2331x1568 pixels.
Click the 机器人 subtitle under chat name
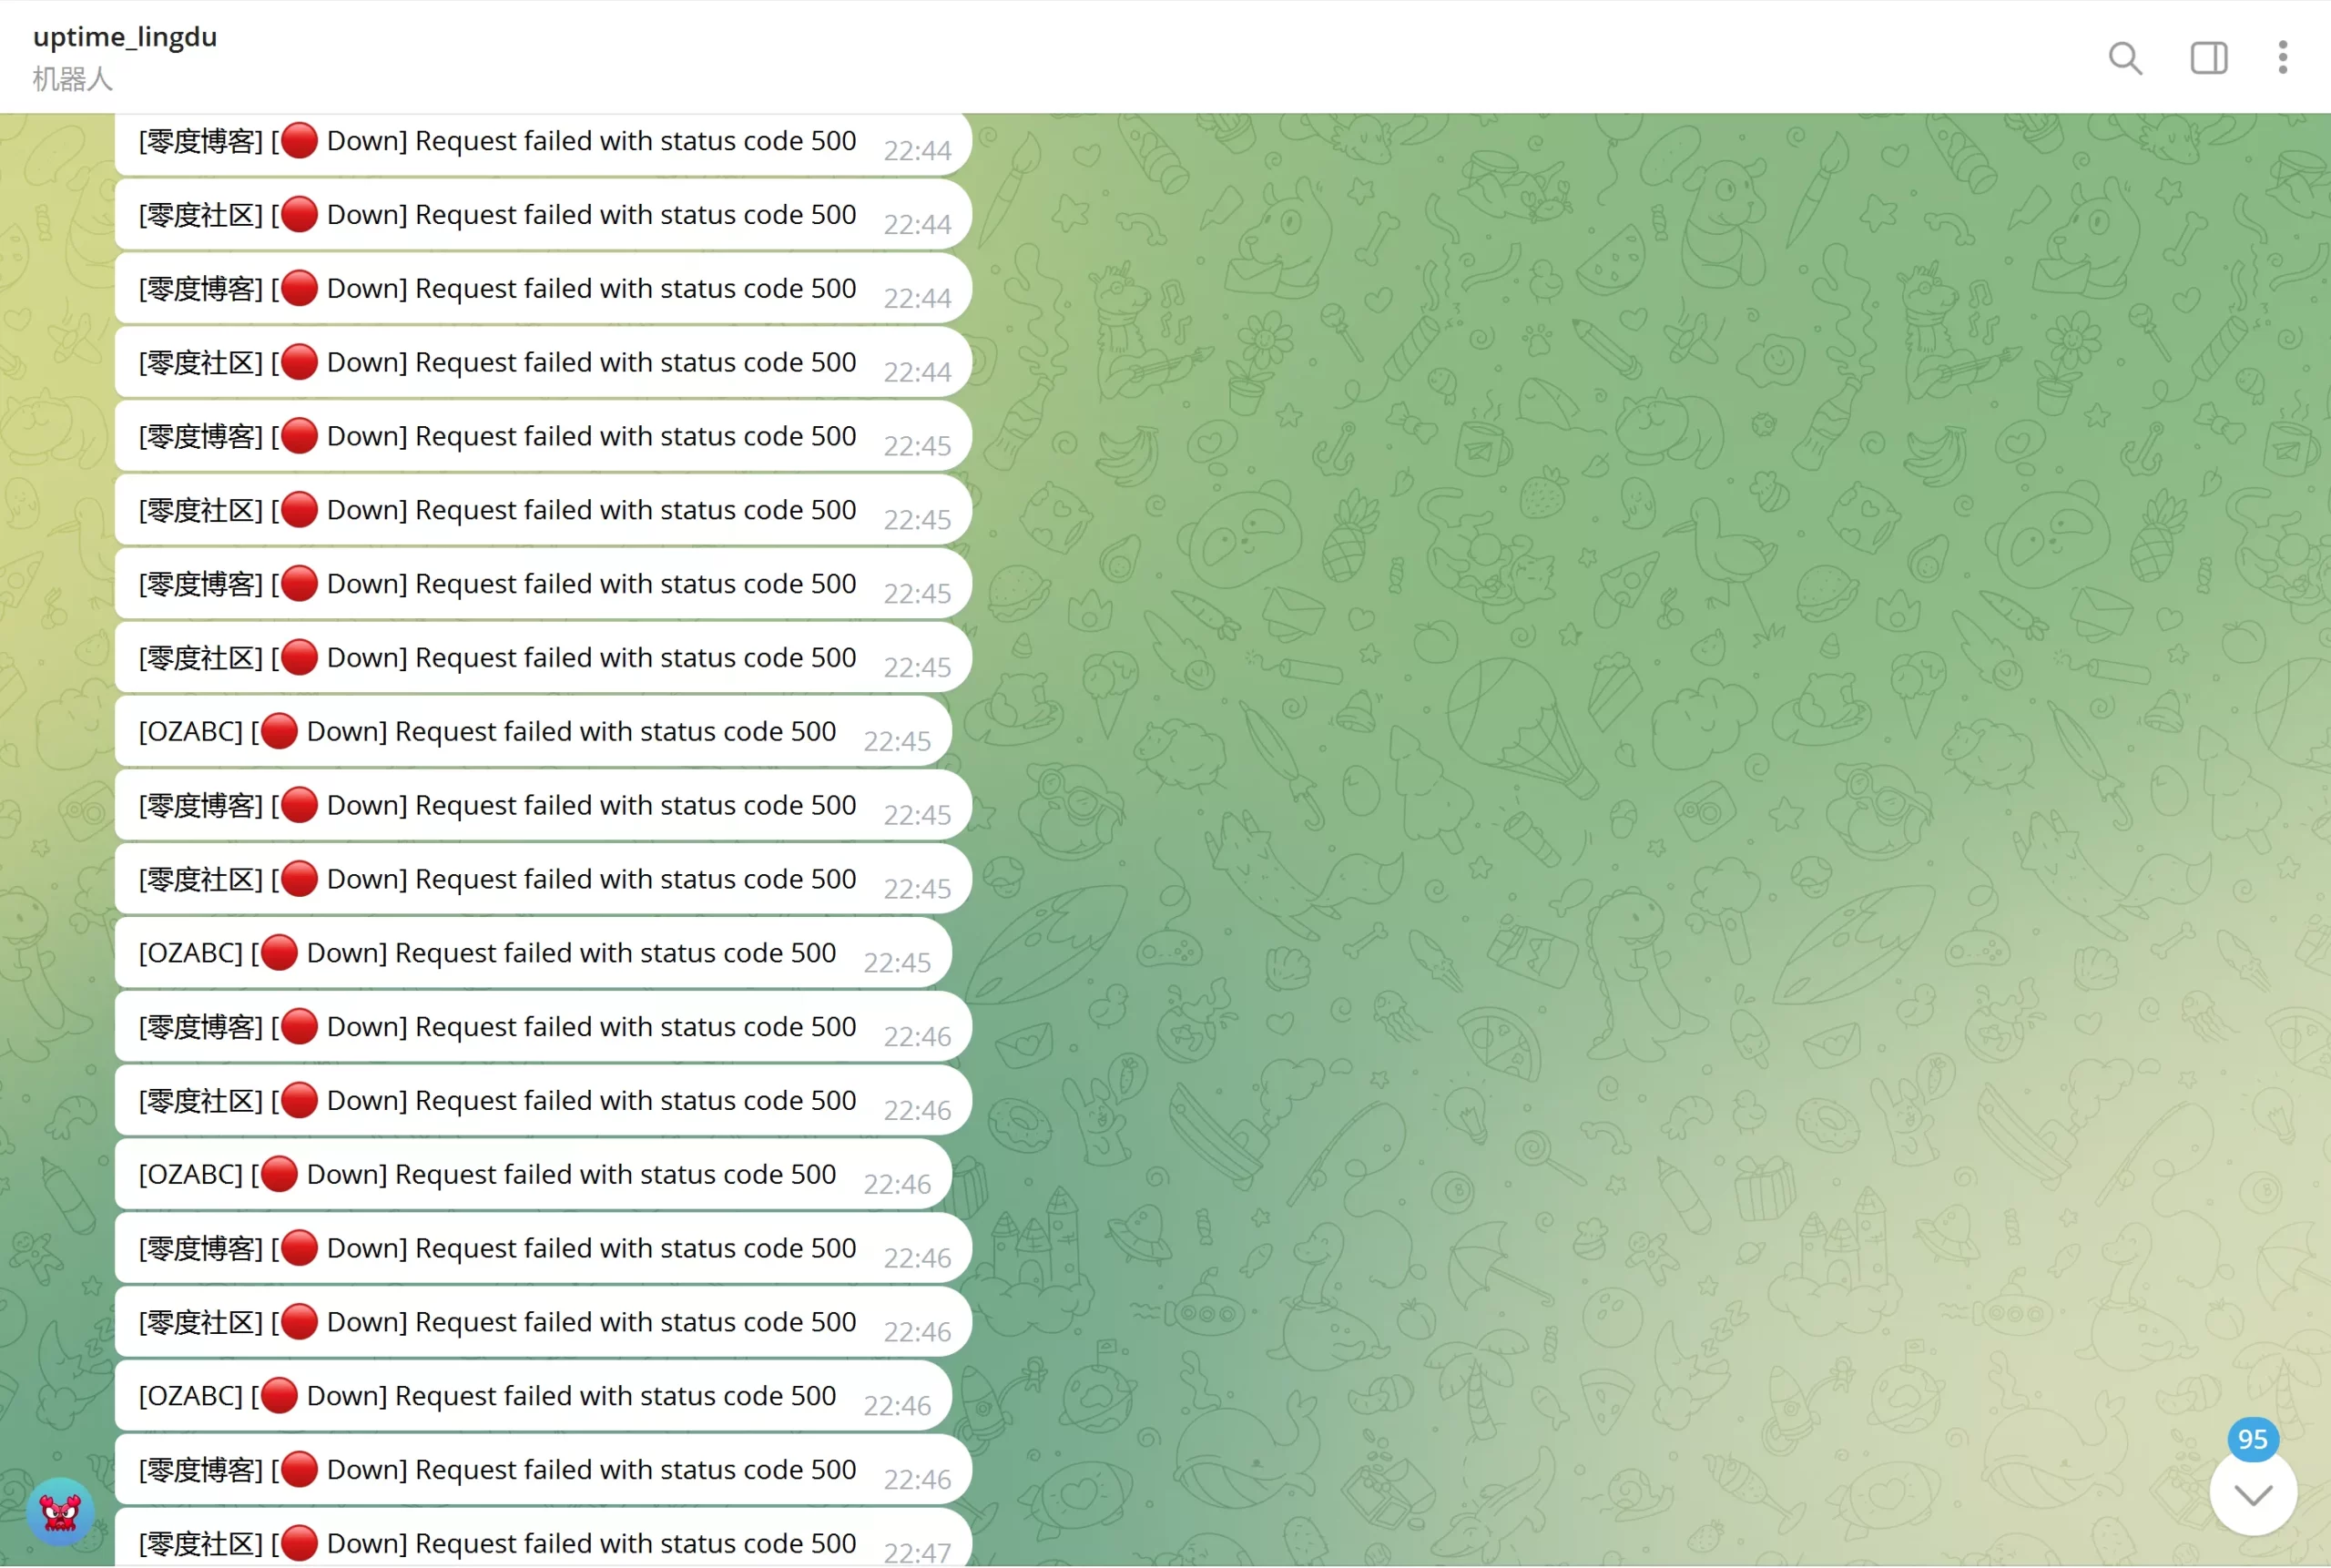pyautogui.click(x=72, y=79)
